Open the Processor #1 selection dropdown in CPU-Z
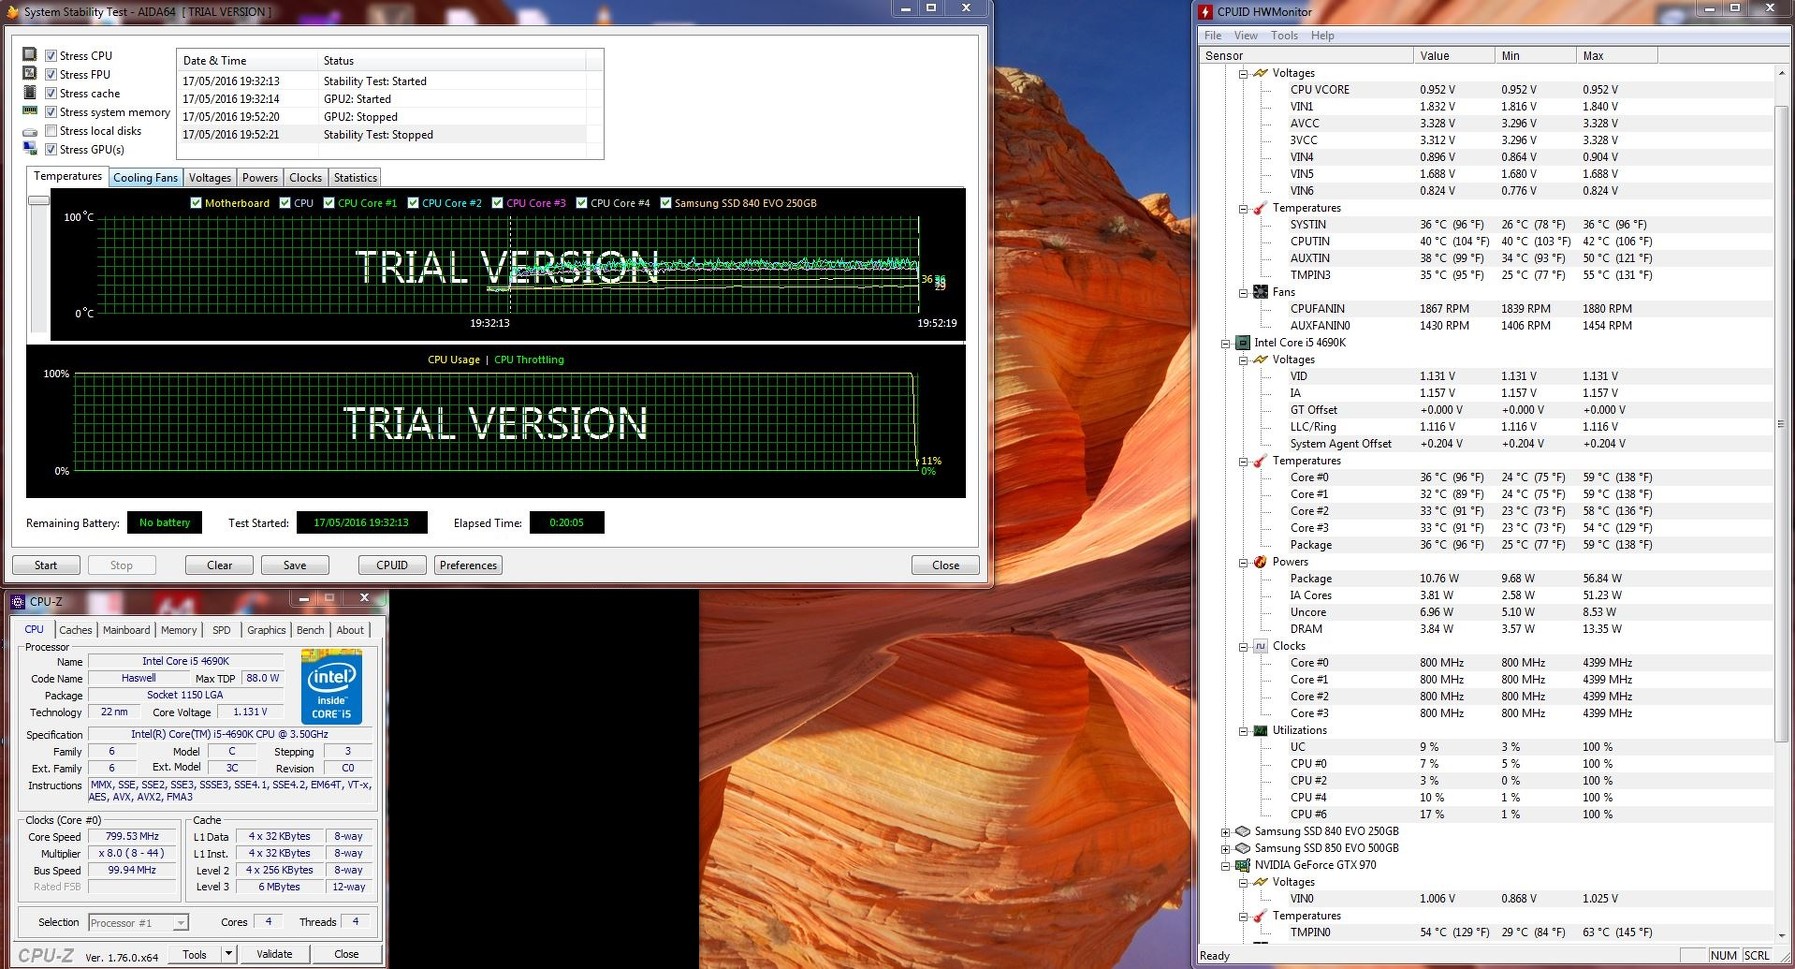The image size is (1795, 969). pos(138,923)
